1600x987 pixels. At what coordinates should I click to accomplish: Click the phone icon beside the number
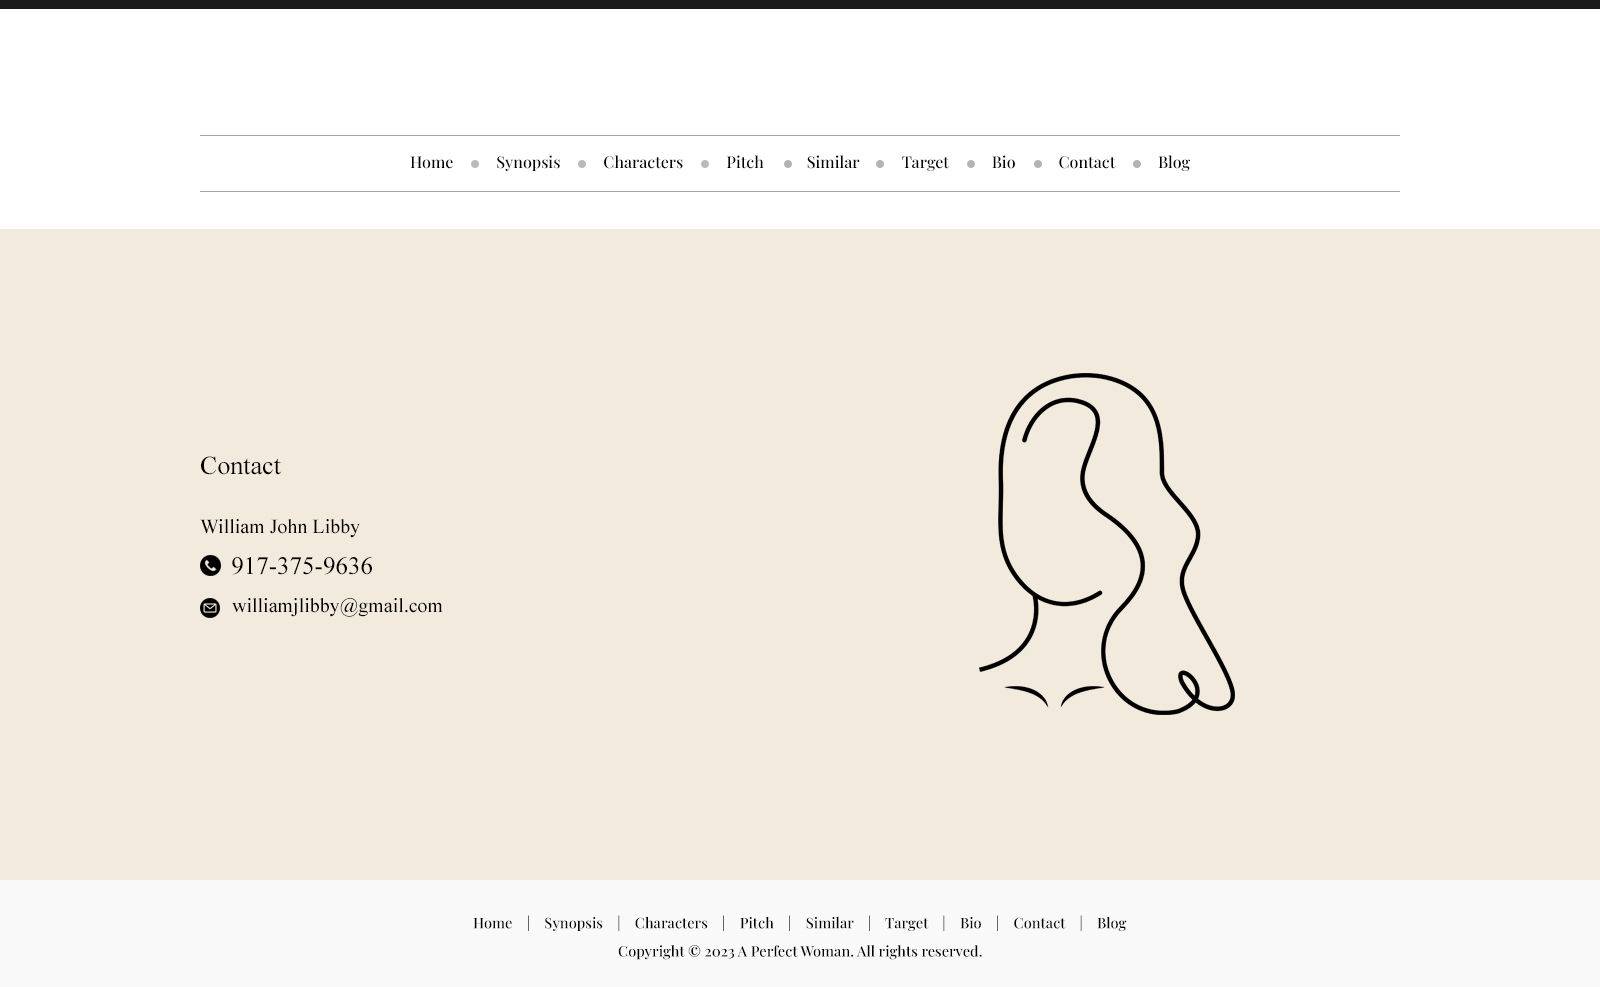(x=210, y=566)
